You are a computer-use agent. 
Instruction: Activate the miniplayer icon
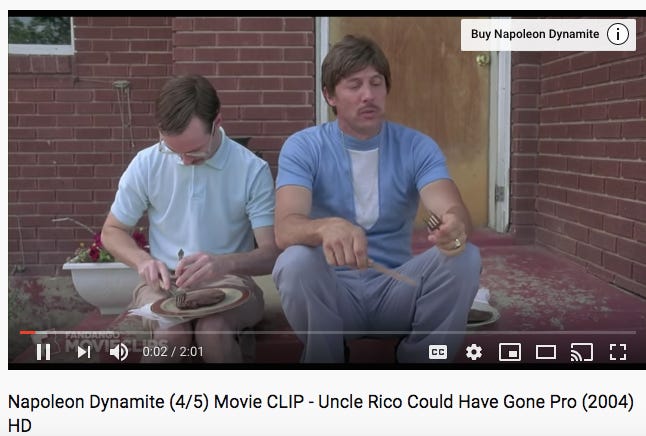click(510, 352)
